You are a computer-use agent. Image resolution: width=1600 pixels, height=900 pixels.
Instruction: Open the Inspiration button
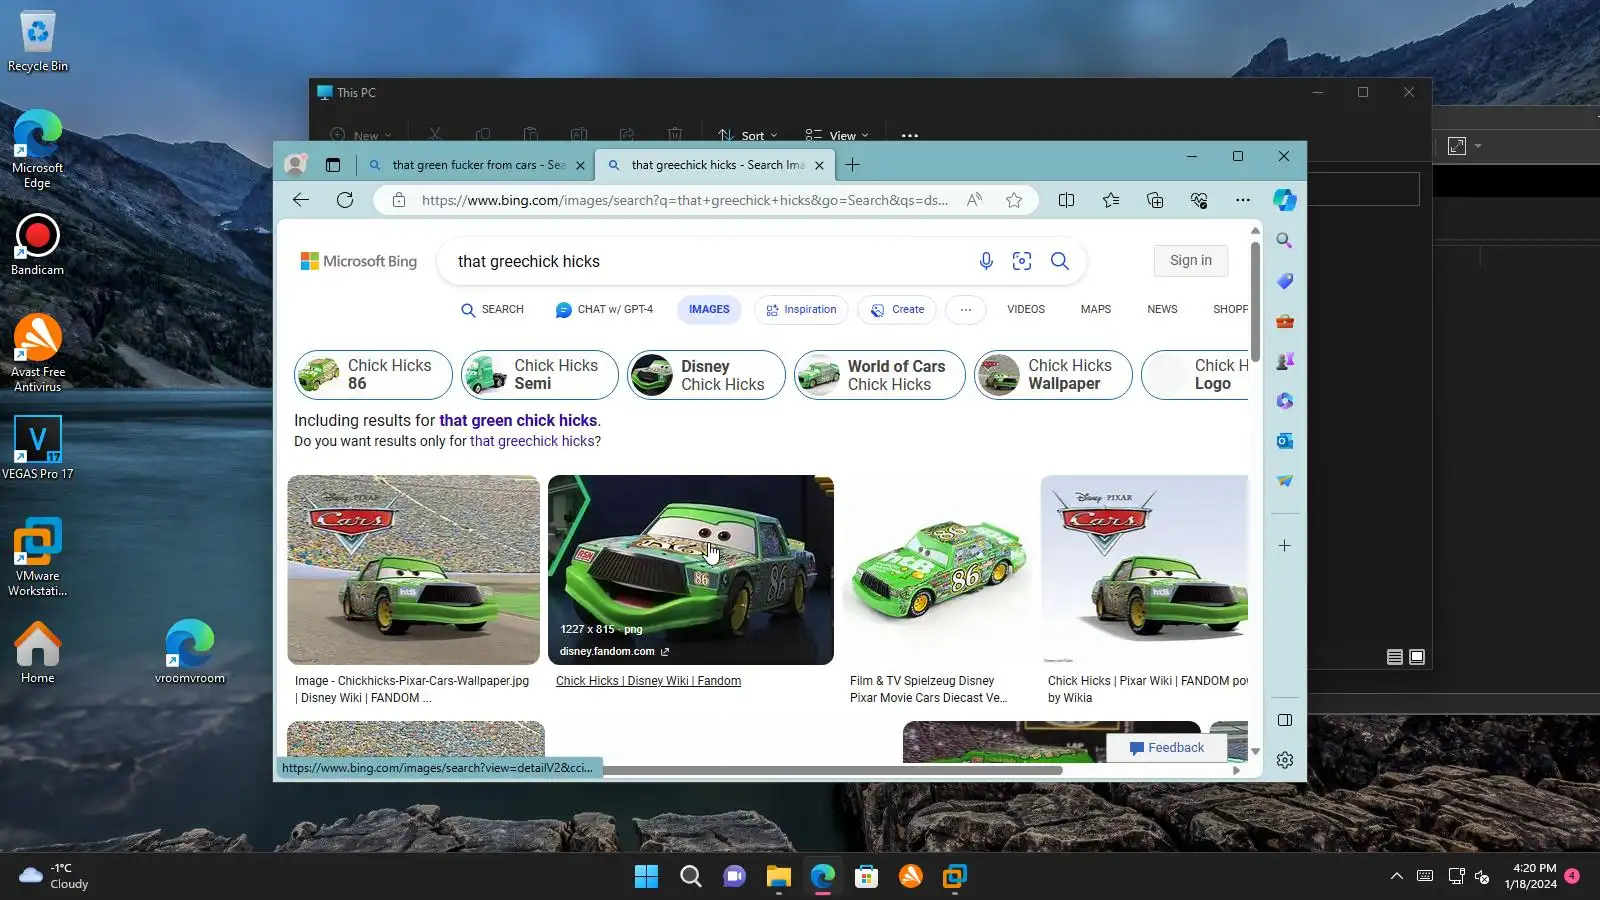click(x=801, y=310)
